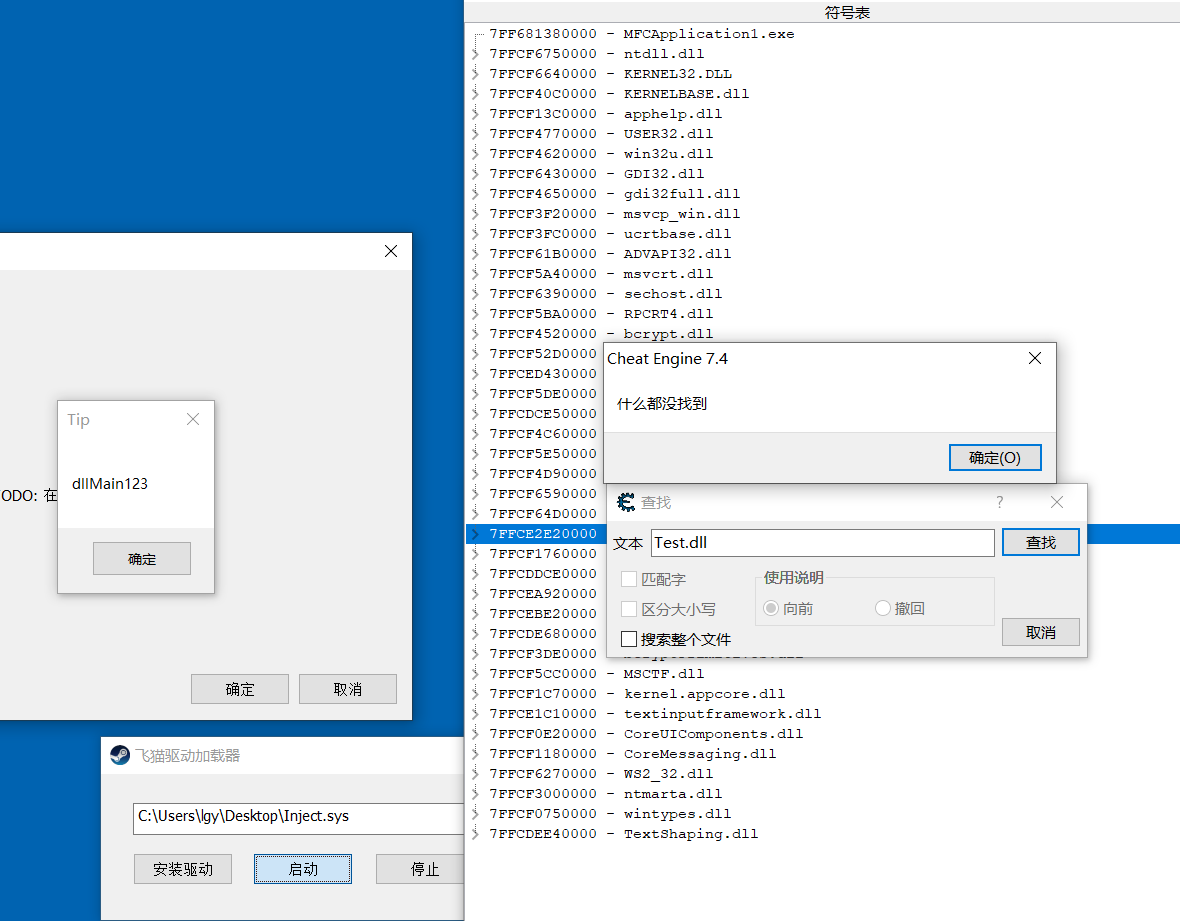Viewport: 1180px width, 921px height.
Task: Click the 什么都没找到 message text
Action: coord(661,403)
